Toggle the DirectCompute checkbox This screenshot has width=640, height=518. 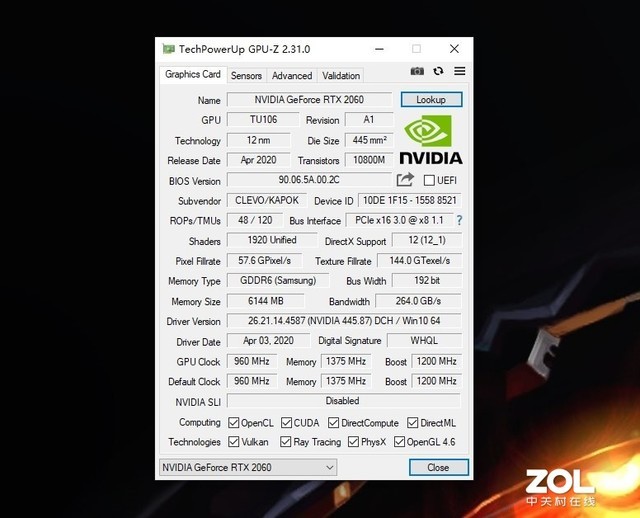[333, 422]
